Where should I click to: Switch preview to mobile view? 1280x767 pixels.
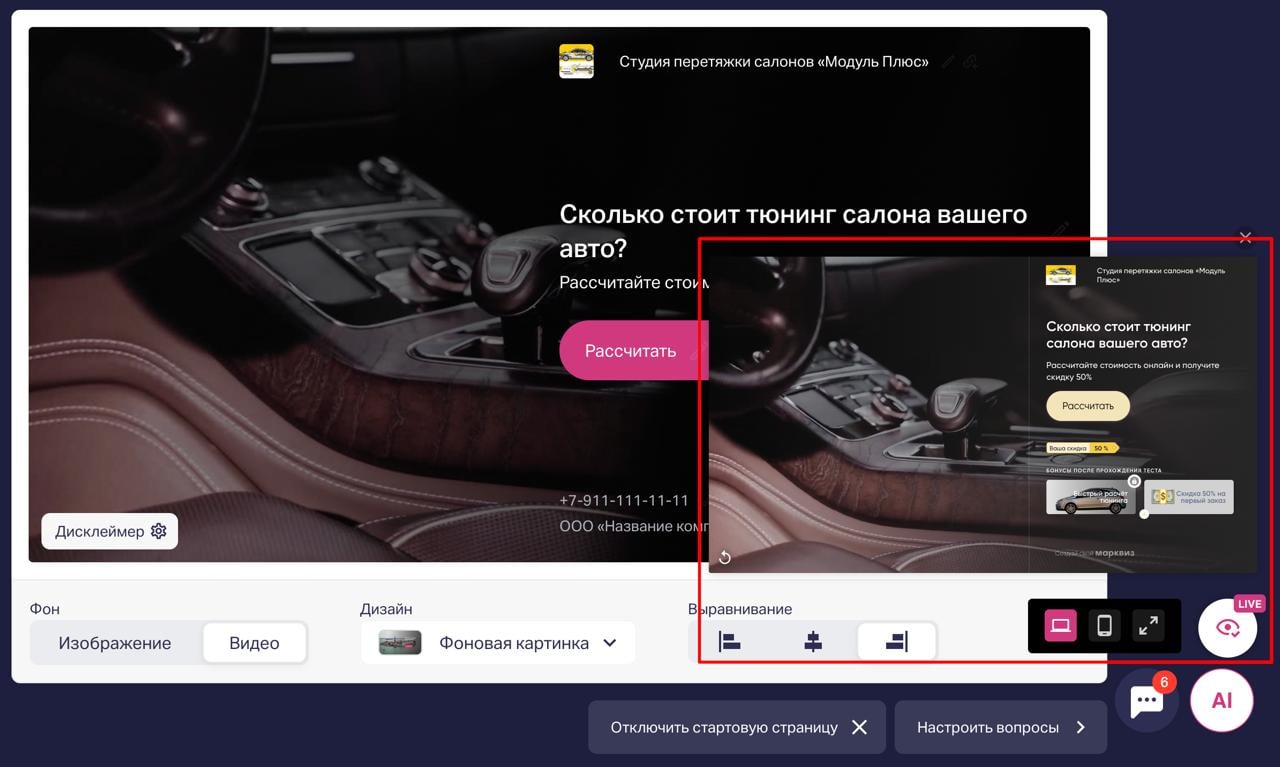click(1105, 626)
